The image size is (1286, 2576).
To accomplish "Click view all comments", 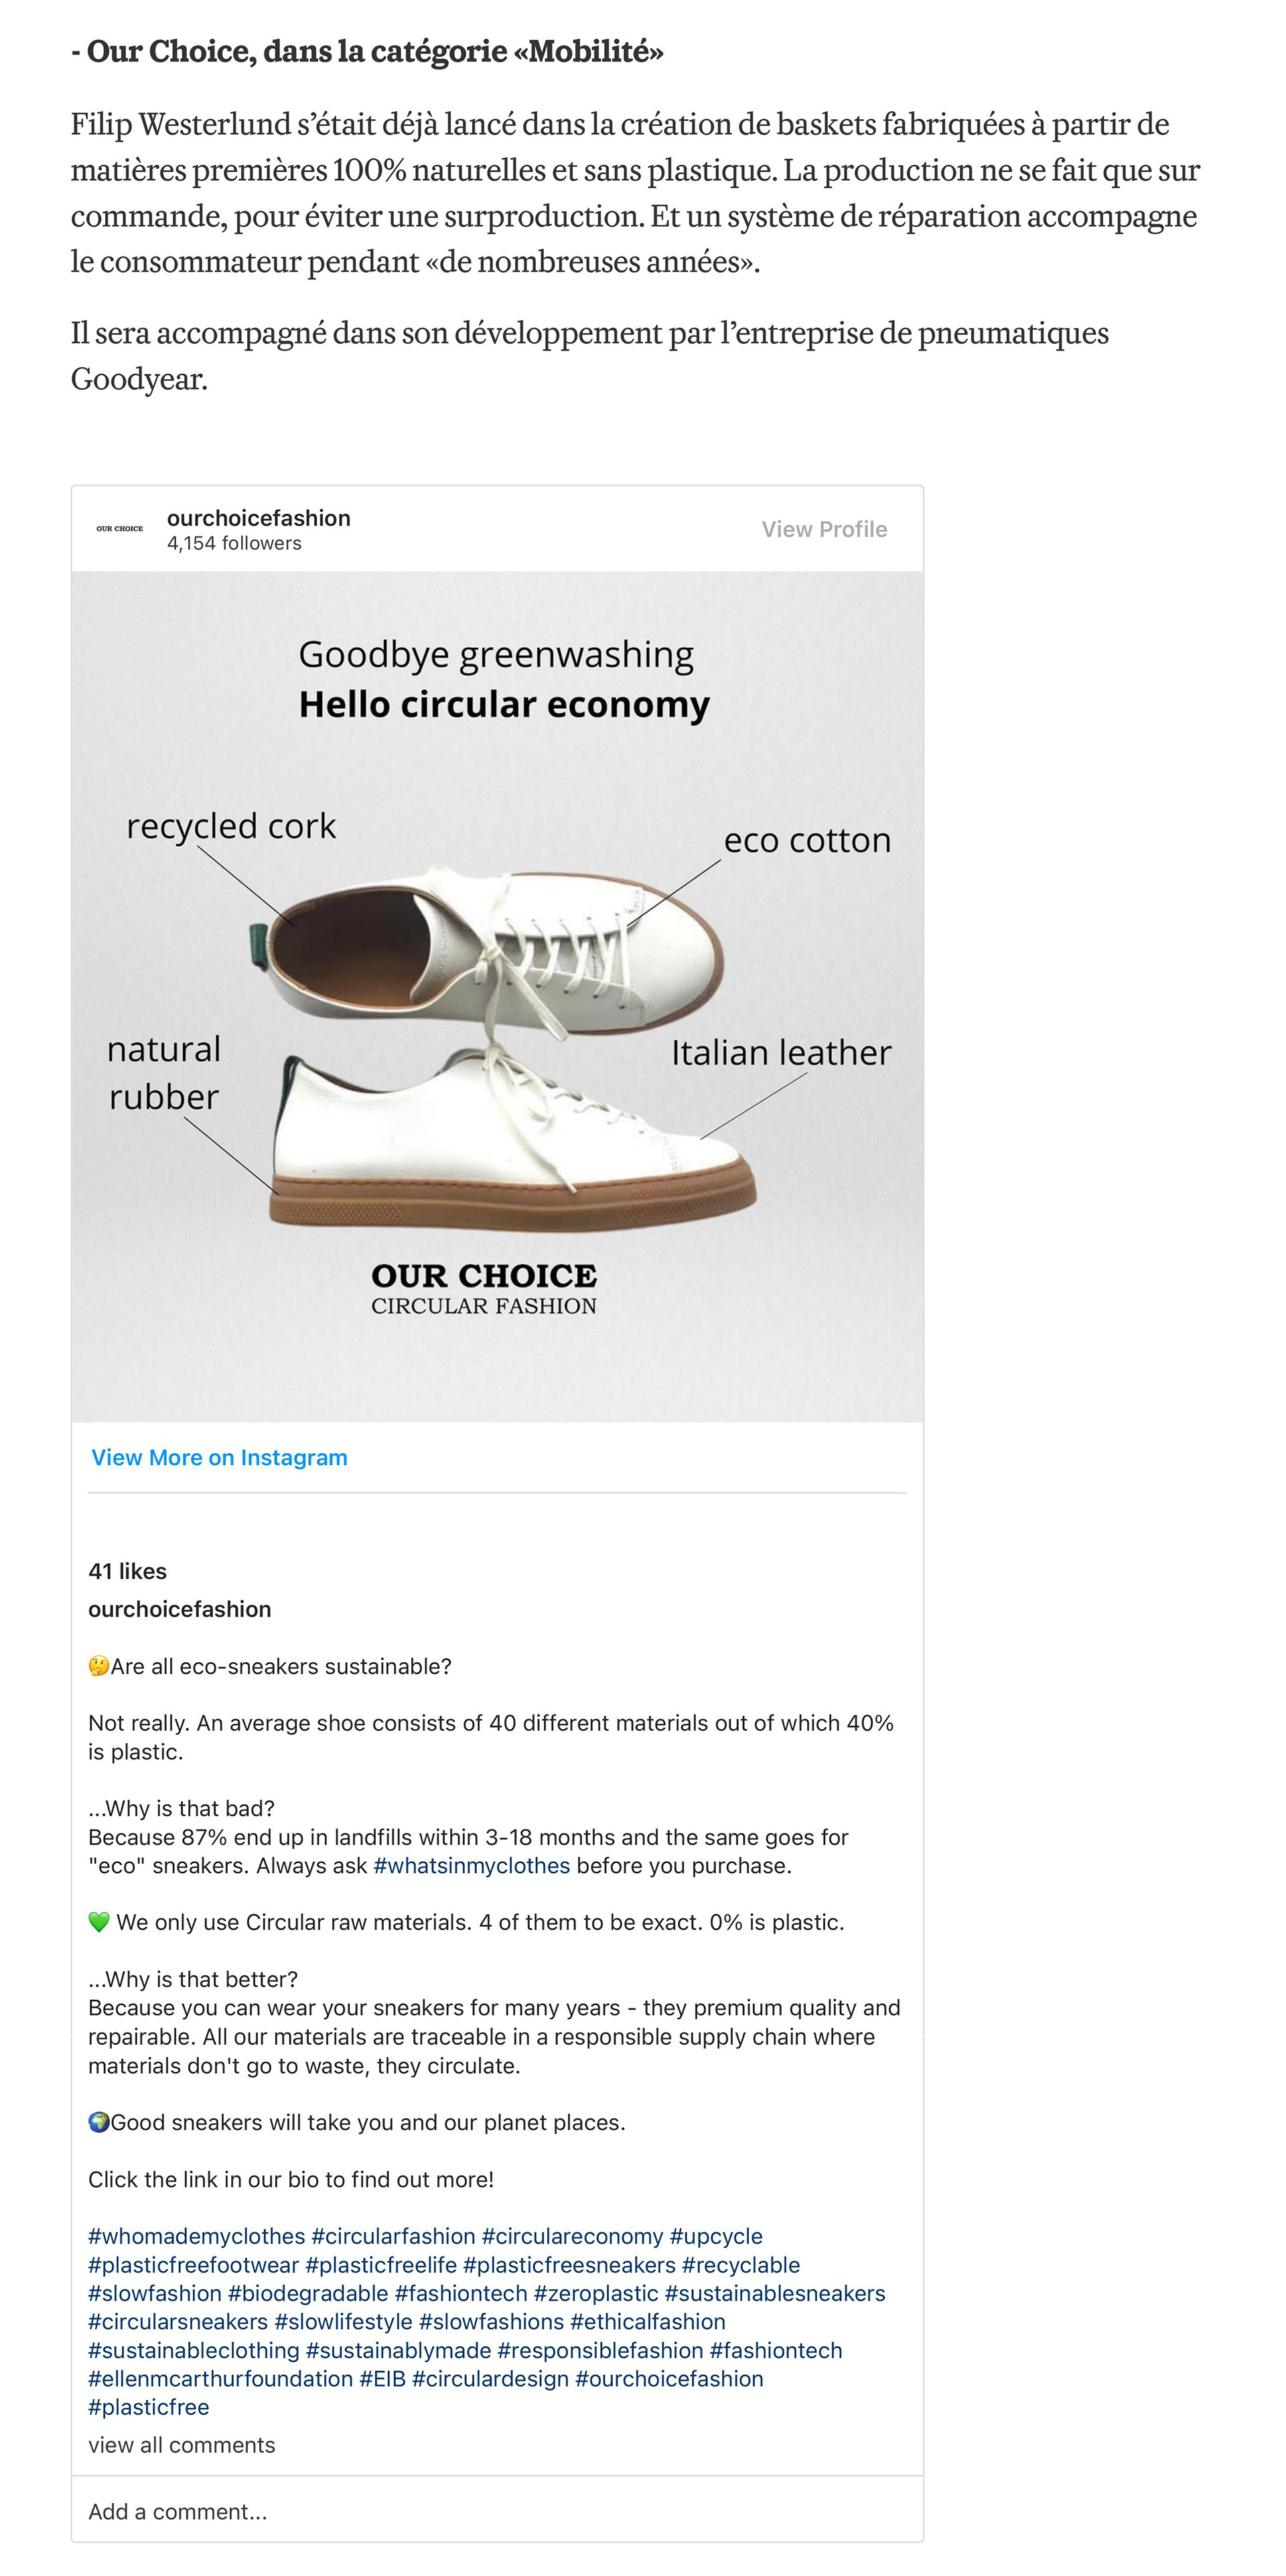I will click(x=181, y=2445).
